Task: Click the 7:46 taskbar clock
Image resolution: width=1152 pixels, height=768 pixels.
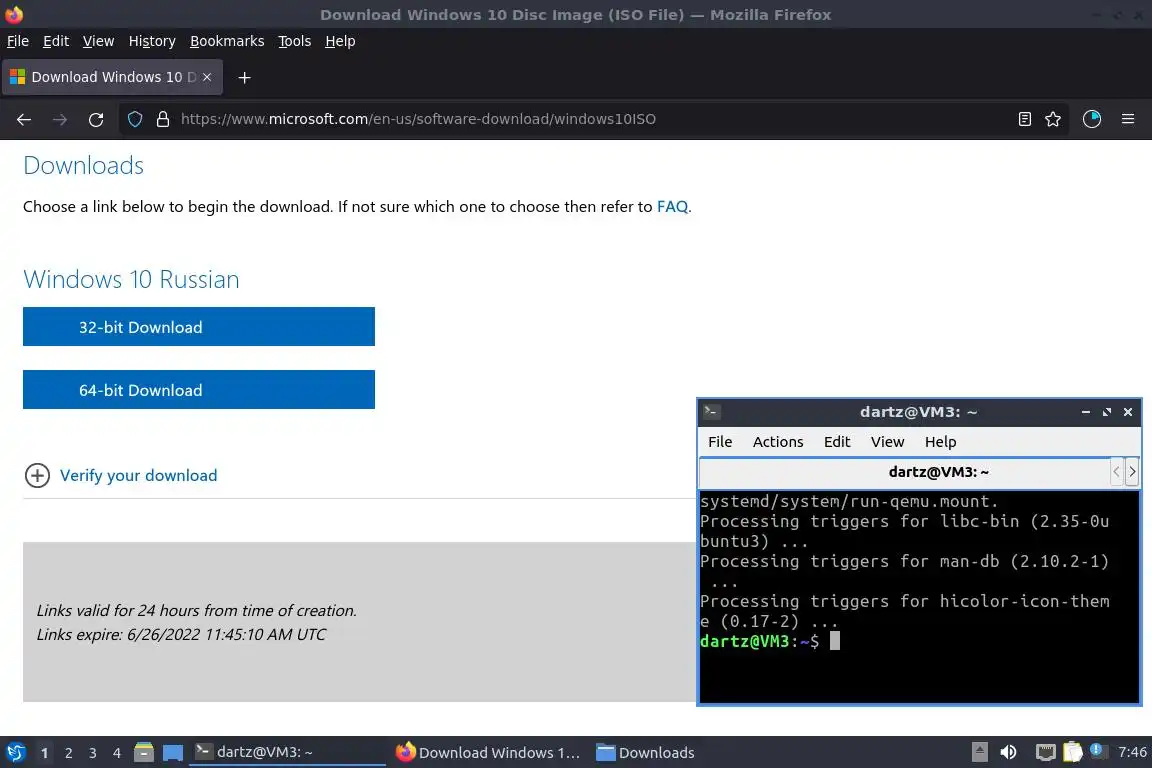Action: 1132,752
